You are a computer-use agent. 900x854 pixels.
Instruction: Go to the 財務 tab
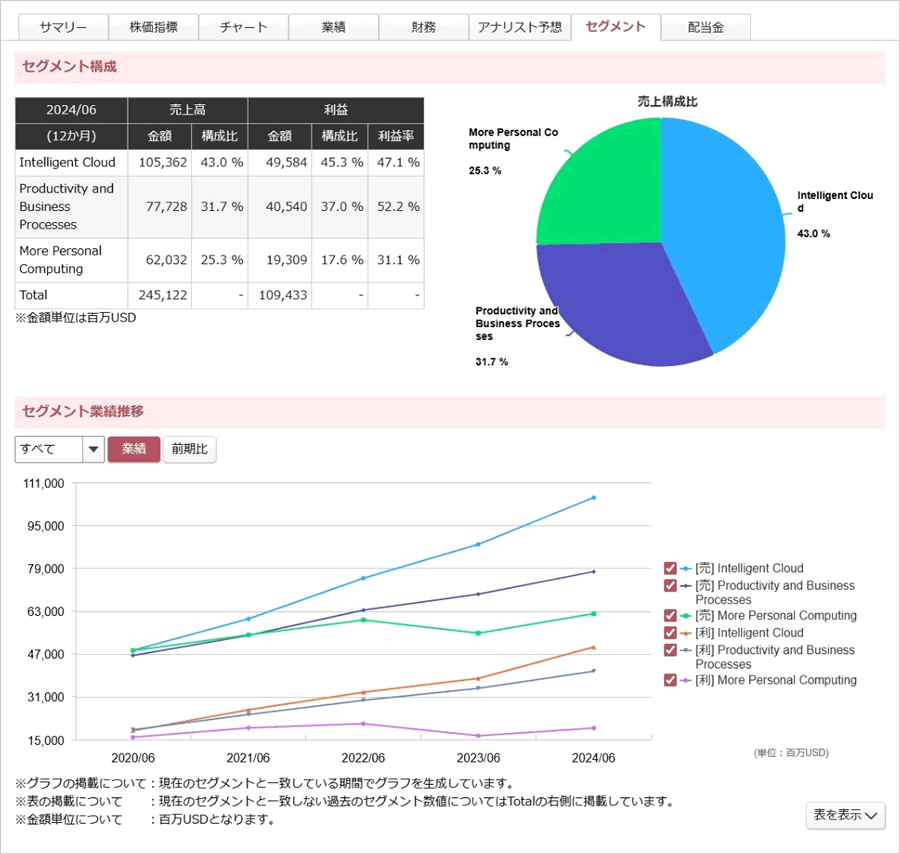[x=424, y=27]
